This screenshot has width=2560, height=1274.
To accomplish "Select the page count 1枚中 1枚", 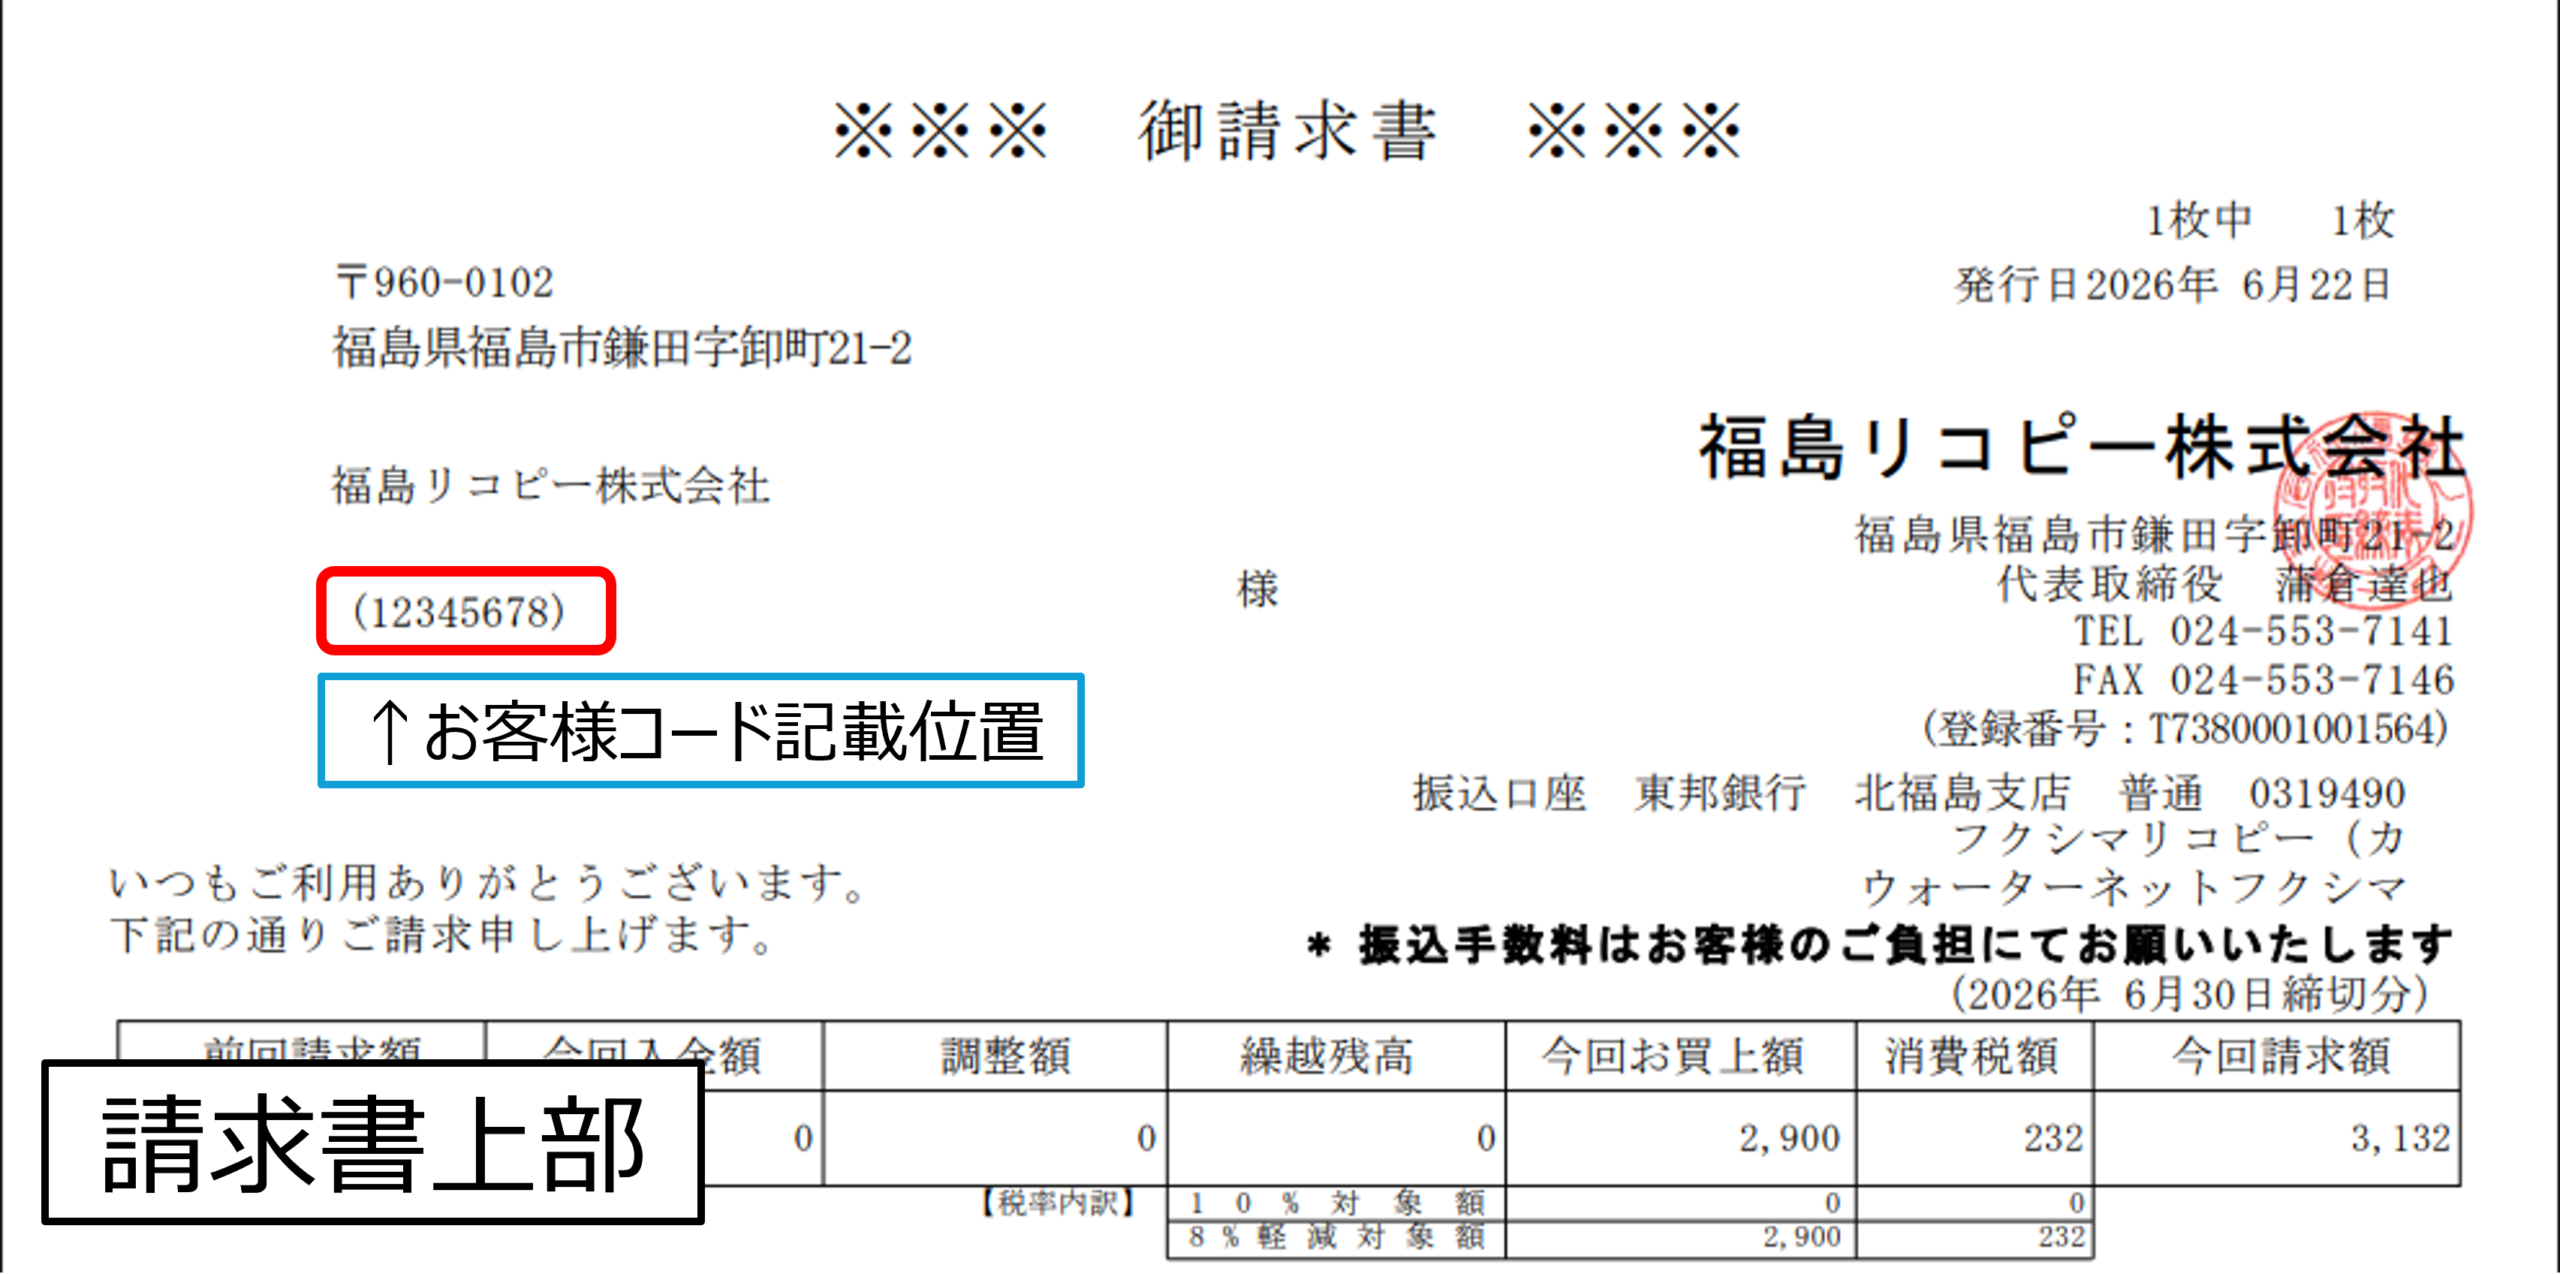I will [x=2270, y=221].
